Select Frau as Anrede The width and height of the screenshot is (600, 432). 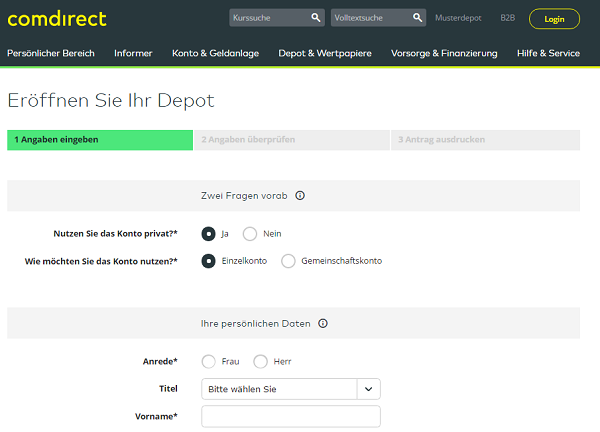(209, 361)
